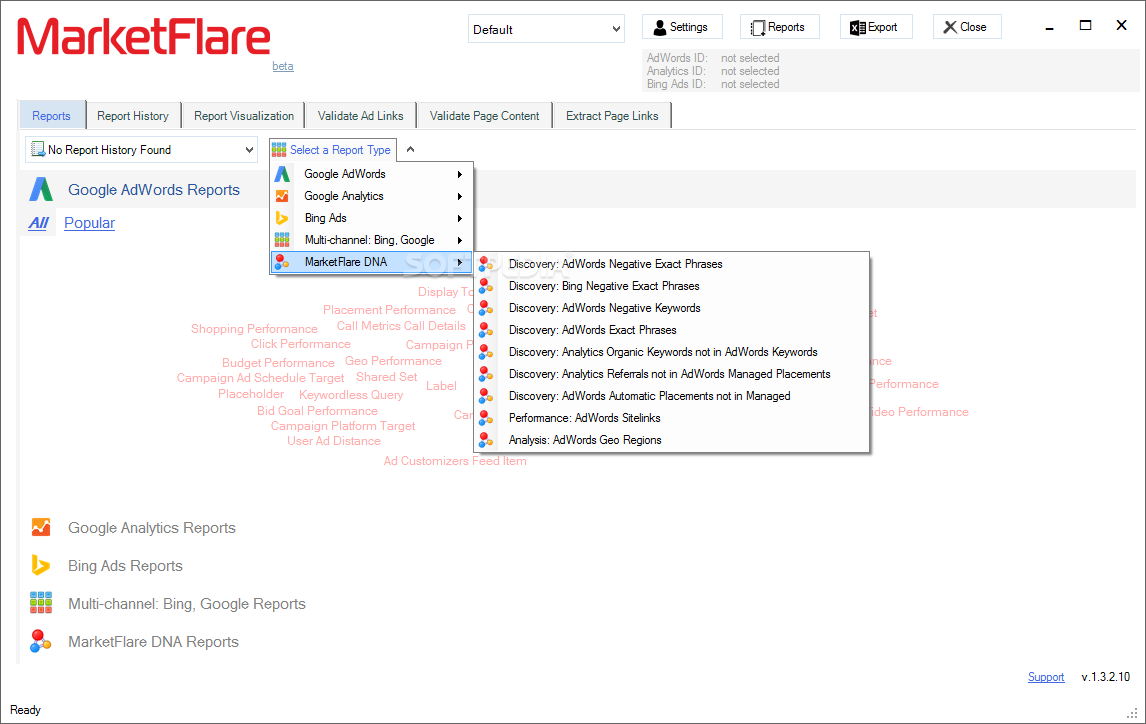Screen dimensions: 1146x724
Task: Expand the Google AdWords submenu arrow
Action: coord(460,174)
